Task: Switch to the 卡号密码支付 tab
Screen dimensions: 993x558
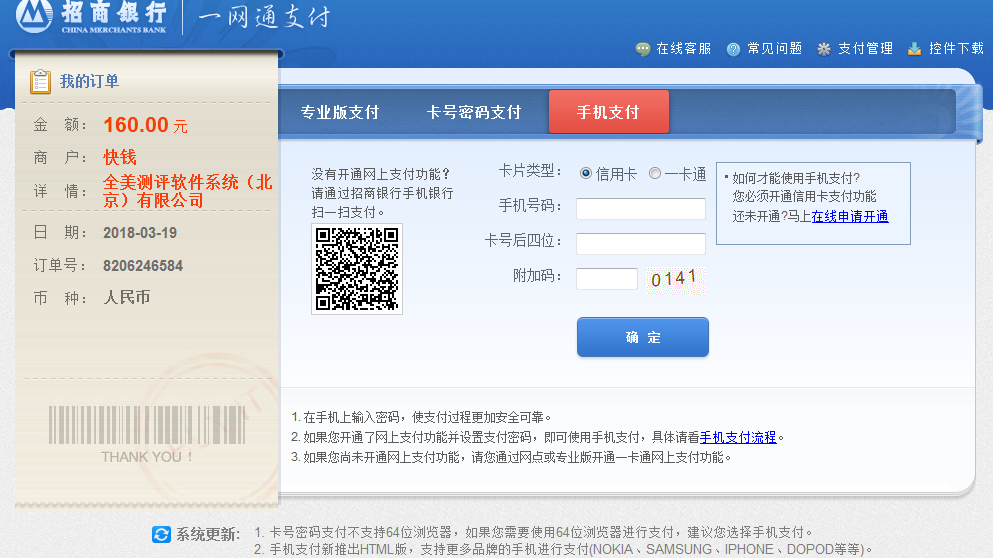Action: [x=474, y=112]
